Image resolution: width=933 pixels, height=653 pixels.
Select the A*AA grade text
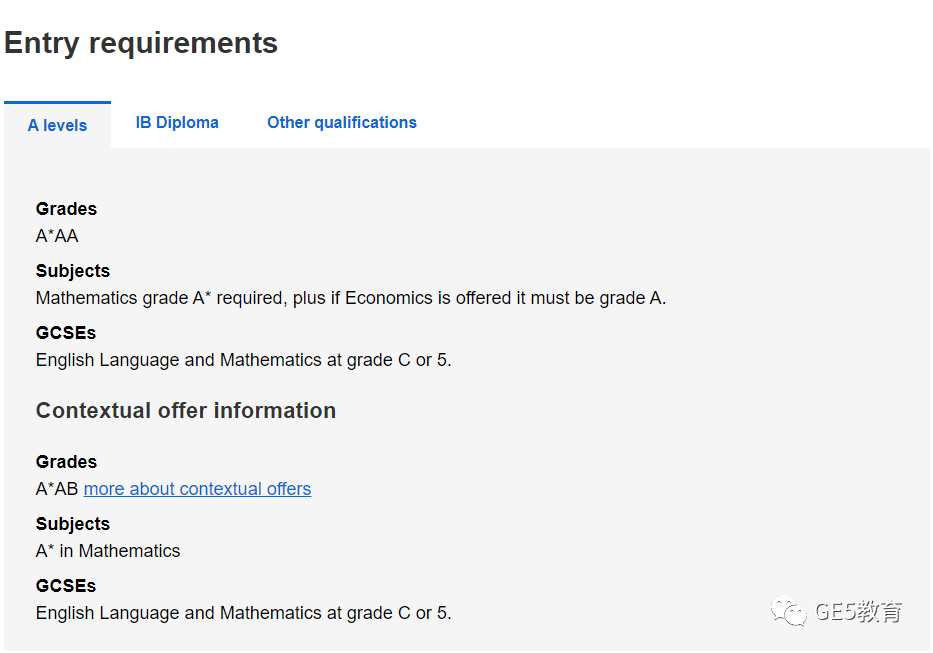[x=57, y=236]
